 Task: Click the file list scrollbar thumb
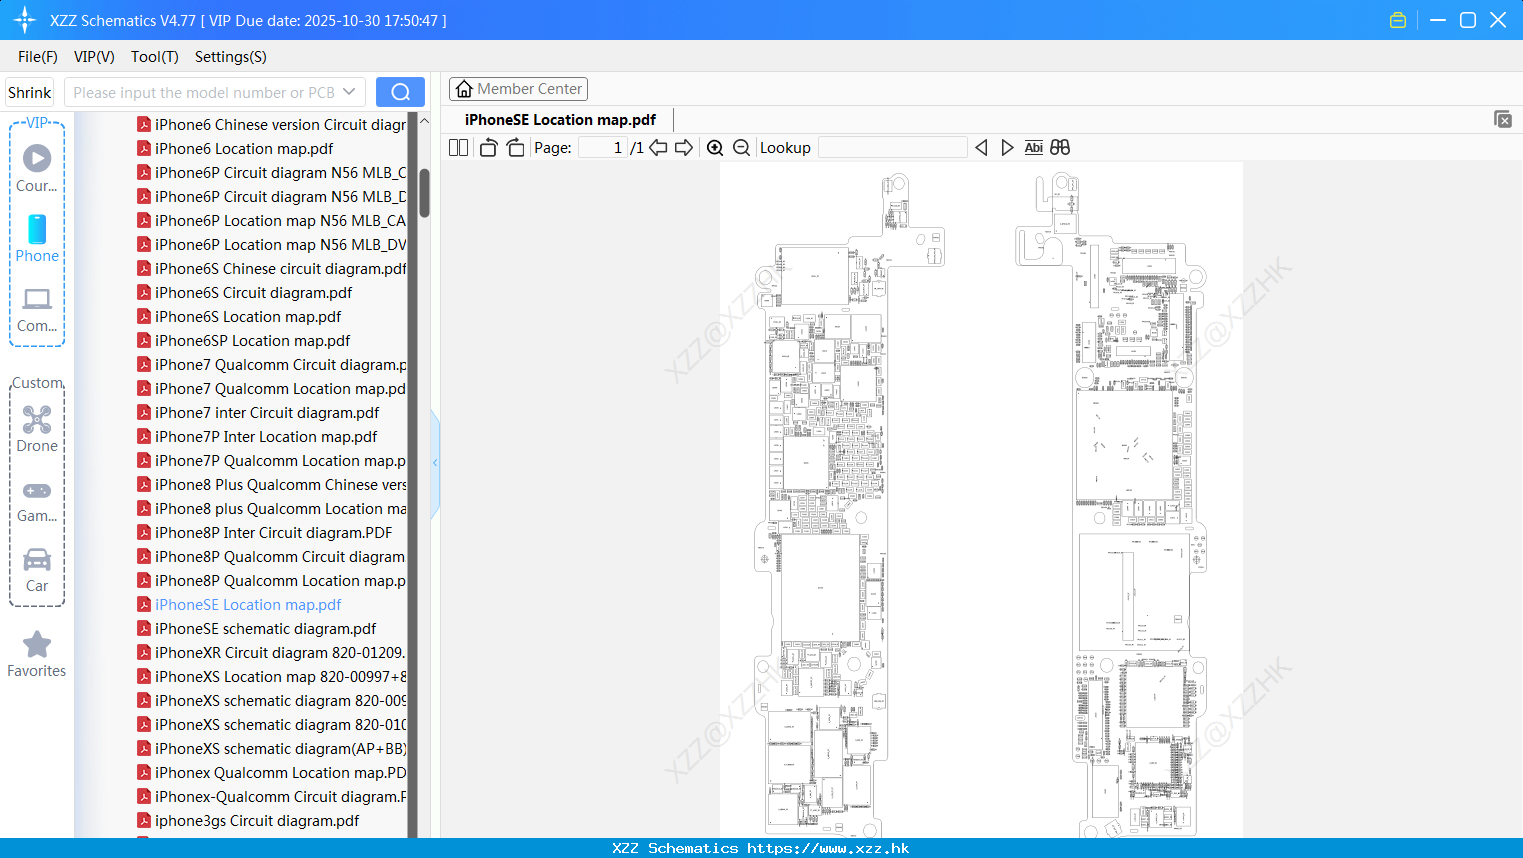click(424, 192)
